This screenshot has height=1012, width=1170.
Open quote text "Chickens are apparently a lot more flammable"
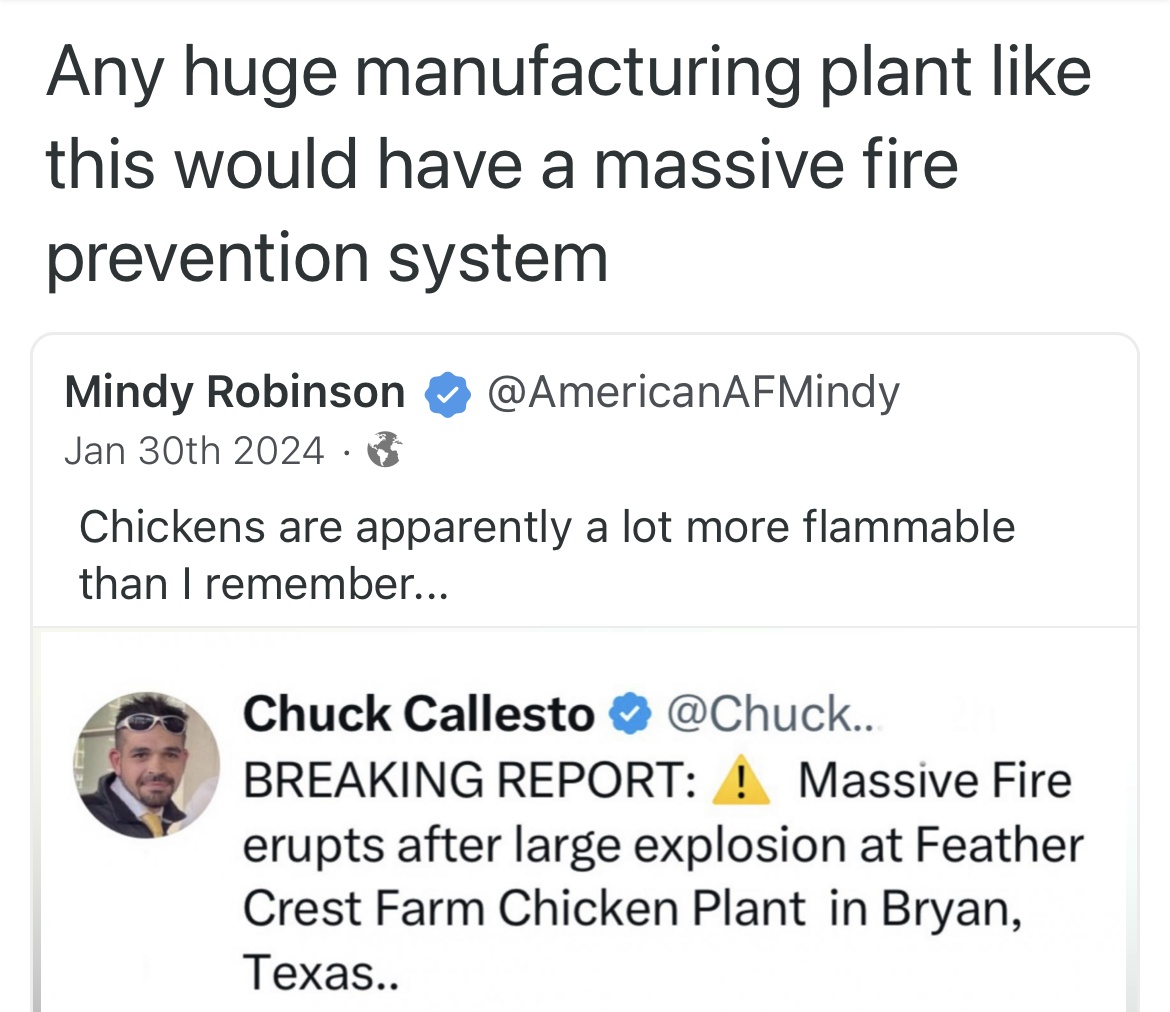tap(547, 527)
